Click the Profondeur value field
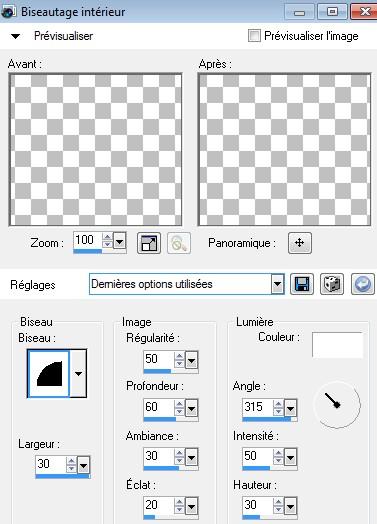 coord(158,407)
